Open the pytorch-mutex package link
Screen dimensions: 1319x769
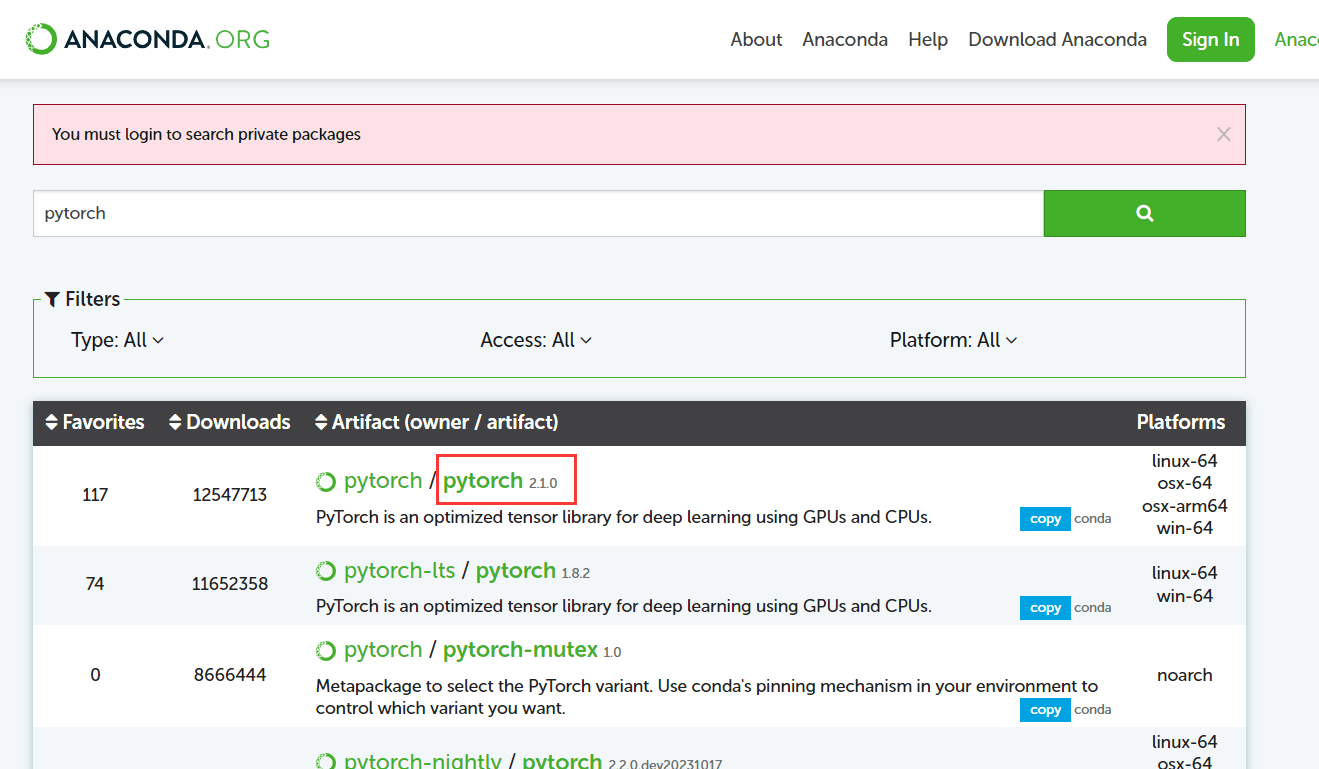[x=520, y=650]
